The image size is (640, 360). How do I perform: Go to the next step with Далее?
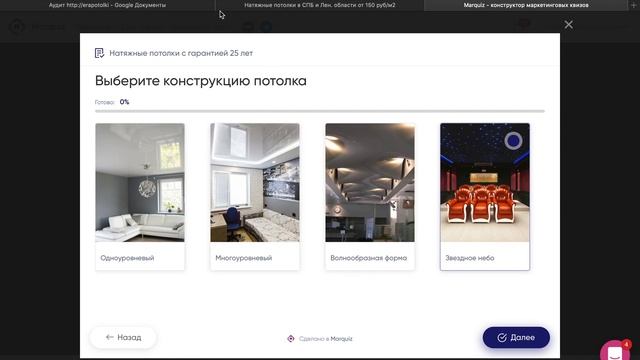[516, 338]
